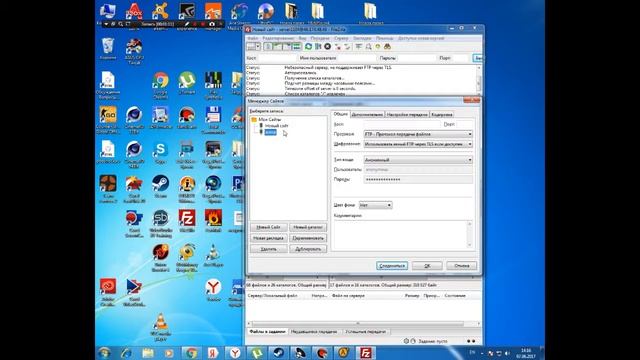
Task: Click VLC media player desktop icon
Action: [160, 327]
